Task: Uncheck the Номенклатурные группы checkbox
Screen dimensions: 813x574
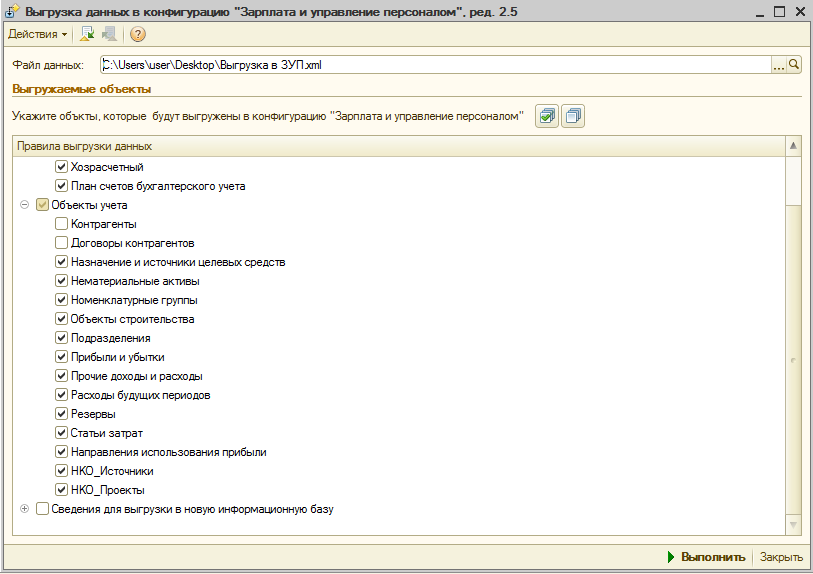Action: (61, 300)
